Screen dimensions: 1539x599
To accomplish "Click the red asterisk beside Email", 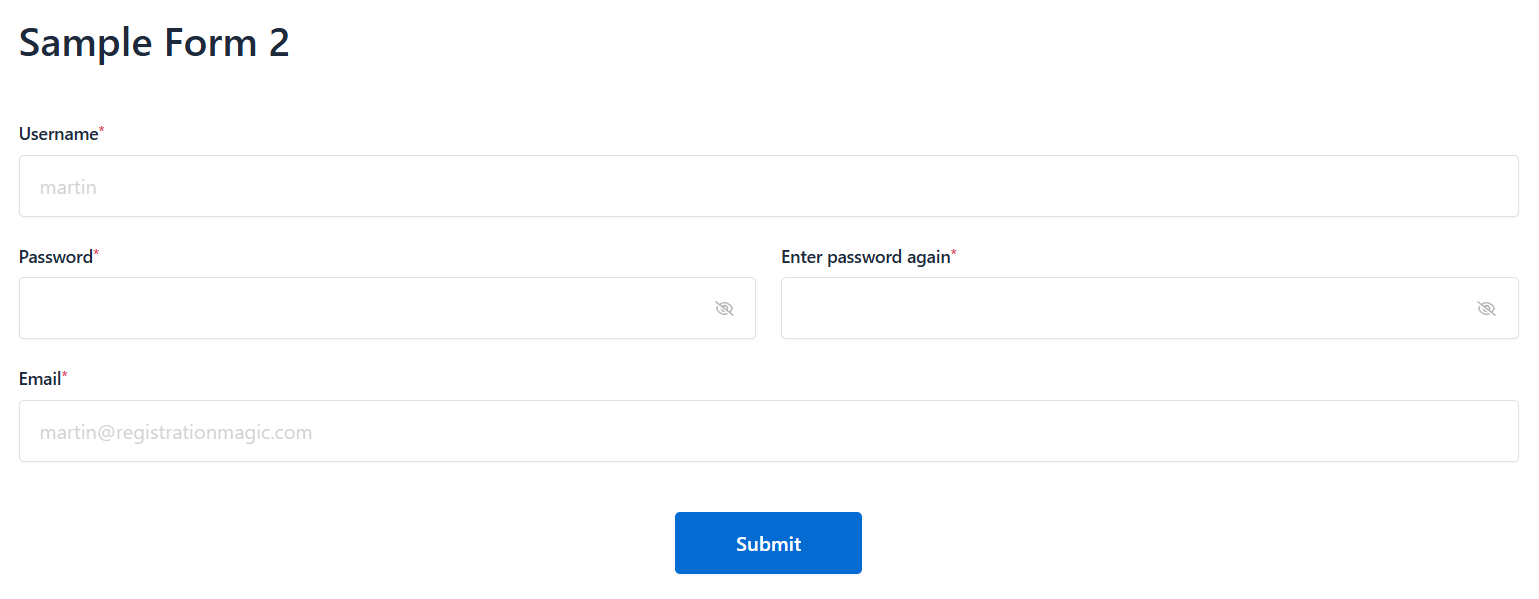I will [x=65, y=376].
